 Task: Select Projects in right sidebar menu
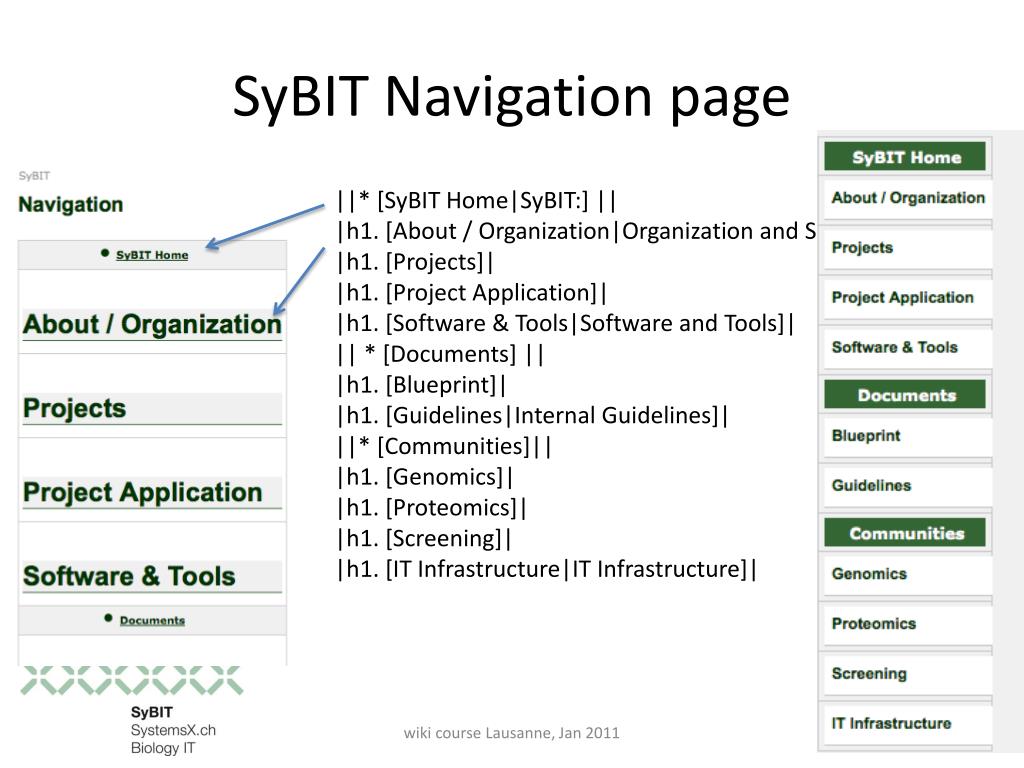pos(908,248)
